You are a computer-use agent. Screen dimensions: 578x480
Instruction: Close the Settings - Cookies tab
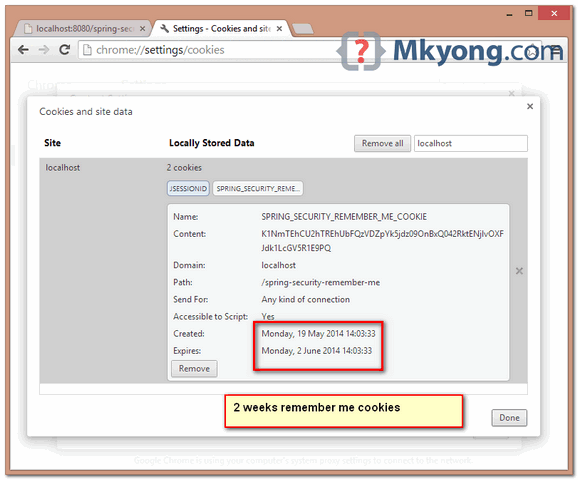pos(279,28)
